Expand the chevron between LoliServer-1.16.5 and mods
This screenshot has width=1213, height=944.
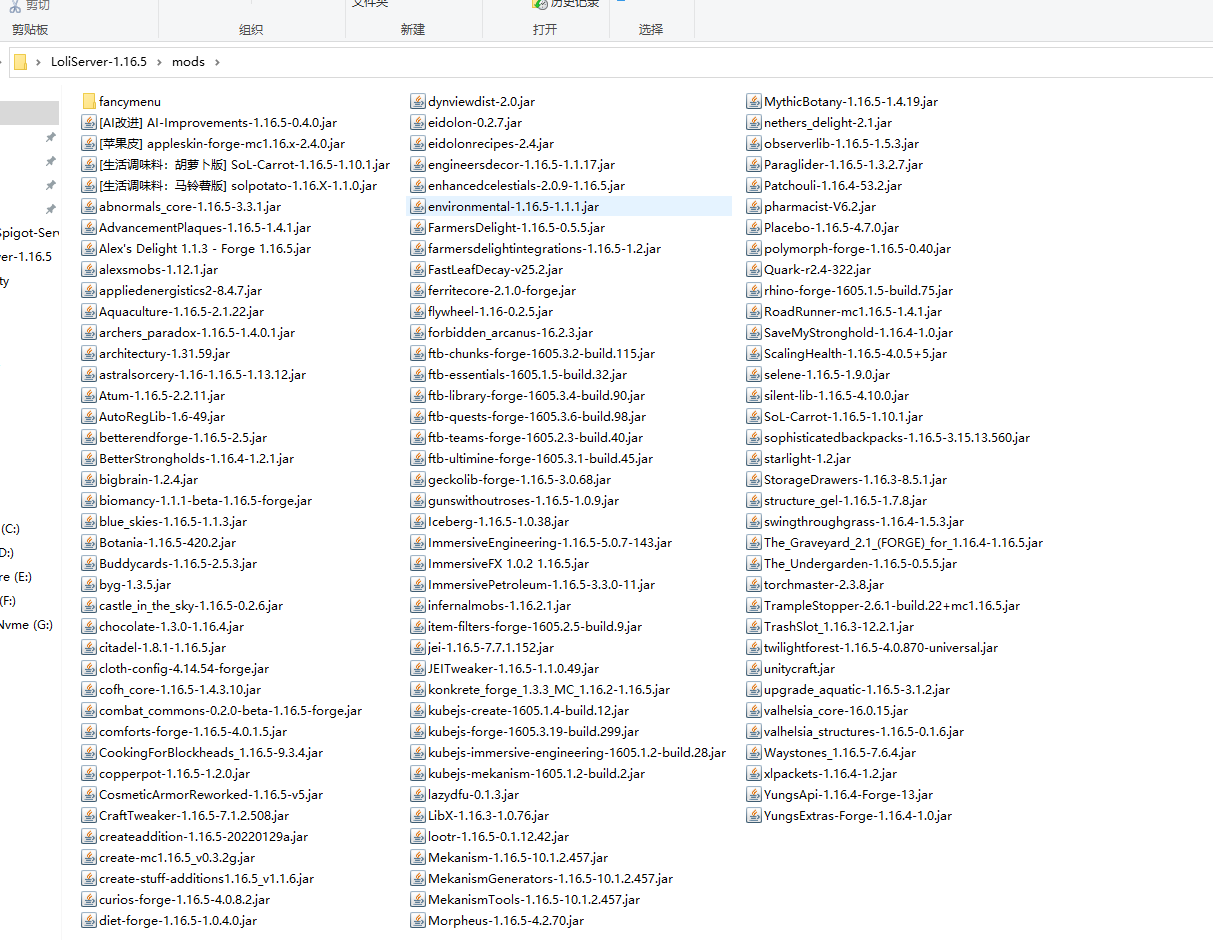(160, 62)
